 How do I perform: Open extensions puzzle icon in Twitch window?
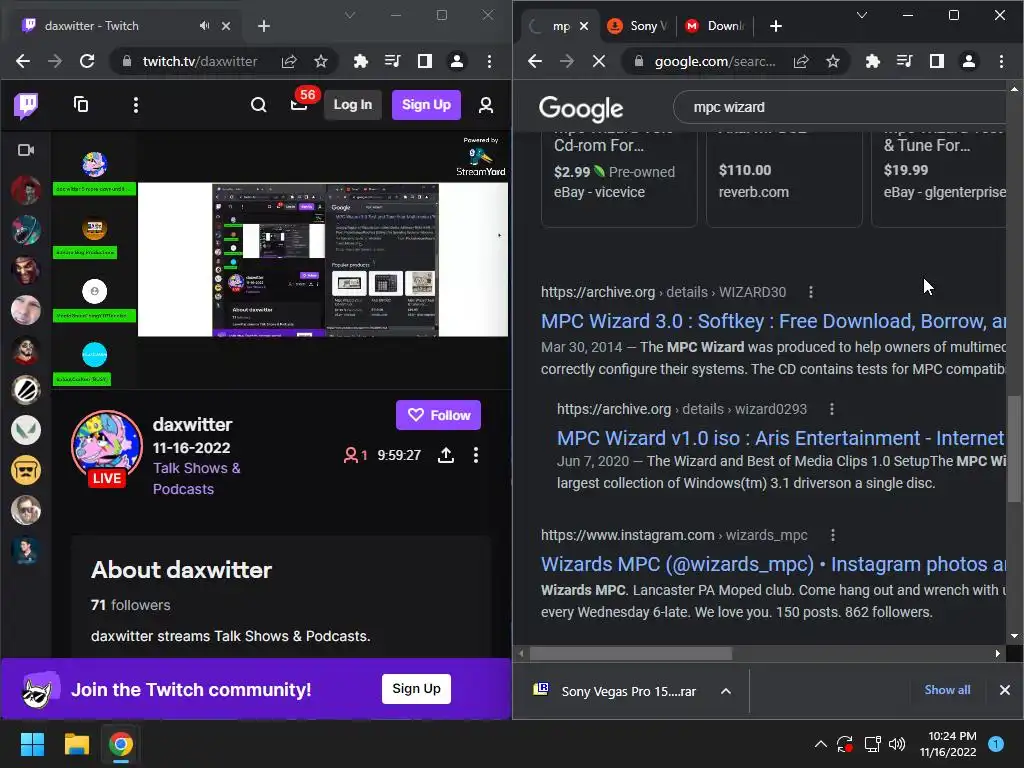click(x=360, y=61)
